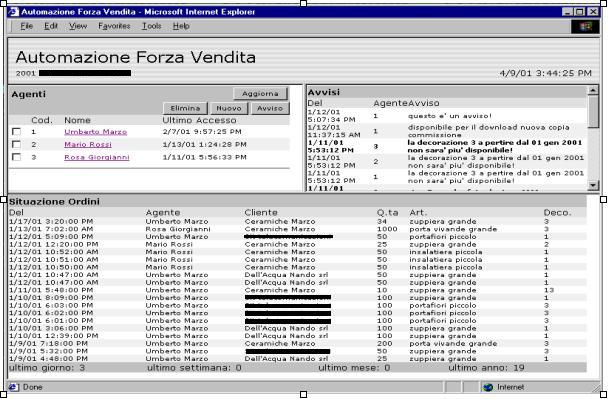Open the Umberto Marzo agent link

click(95, 132)
